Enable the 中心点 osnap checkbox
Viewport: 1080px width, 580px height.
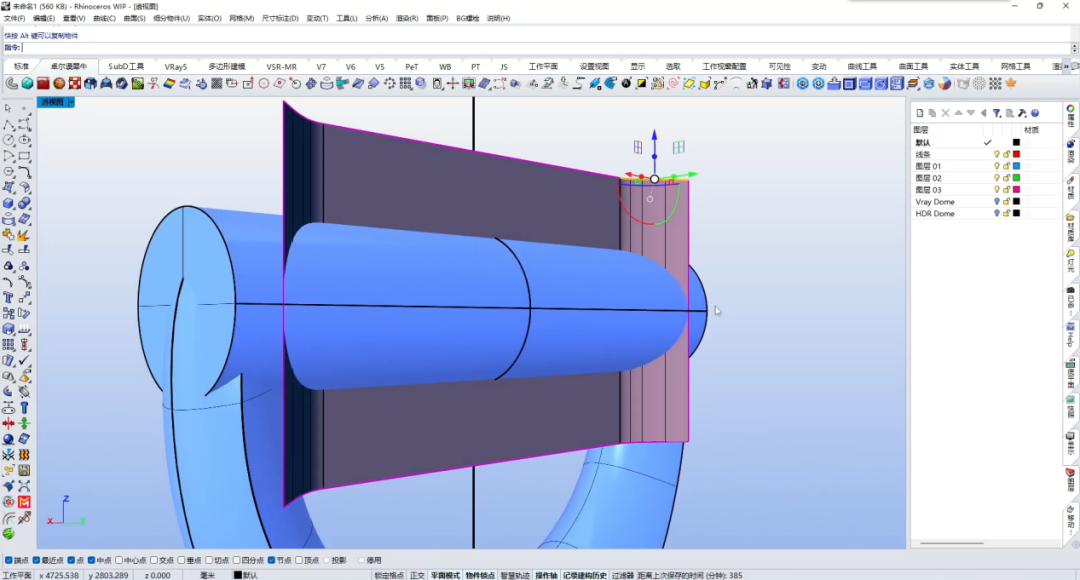click(119, 561)
